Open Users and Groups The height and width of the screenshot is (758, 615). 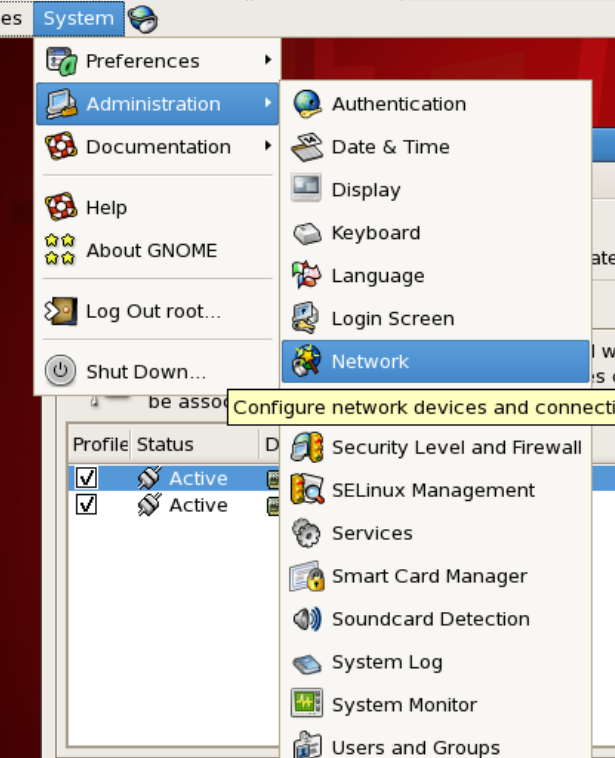436,745
